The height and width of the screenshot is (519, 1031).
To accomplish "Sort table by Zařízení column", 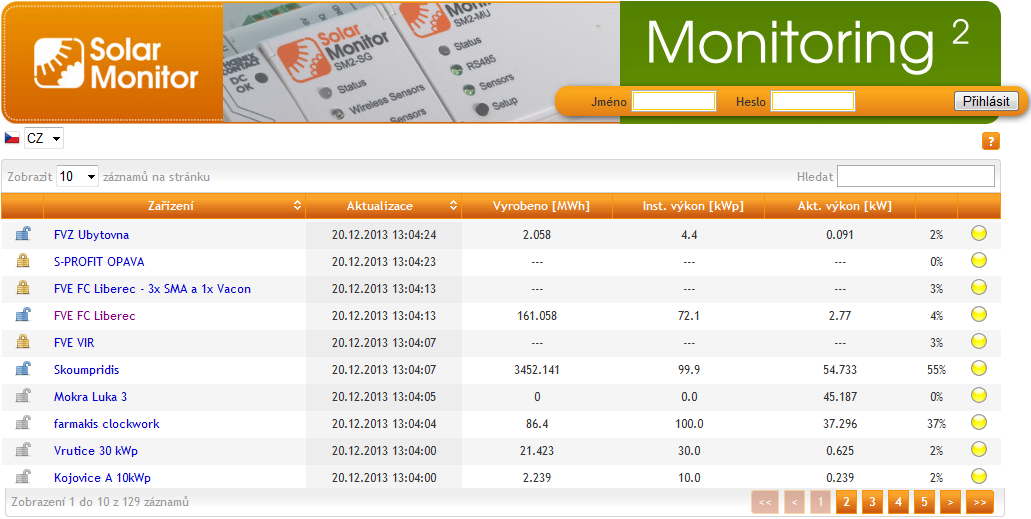I will pos(171,206).
